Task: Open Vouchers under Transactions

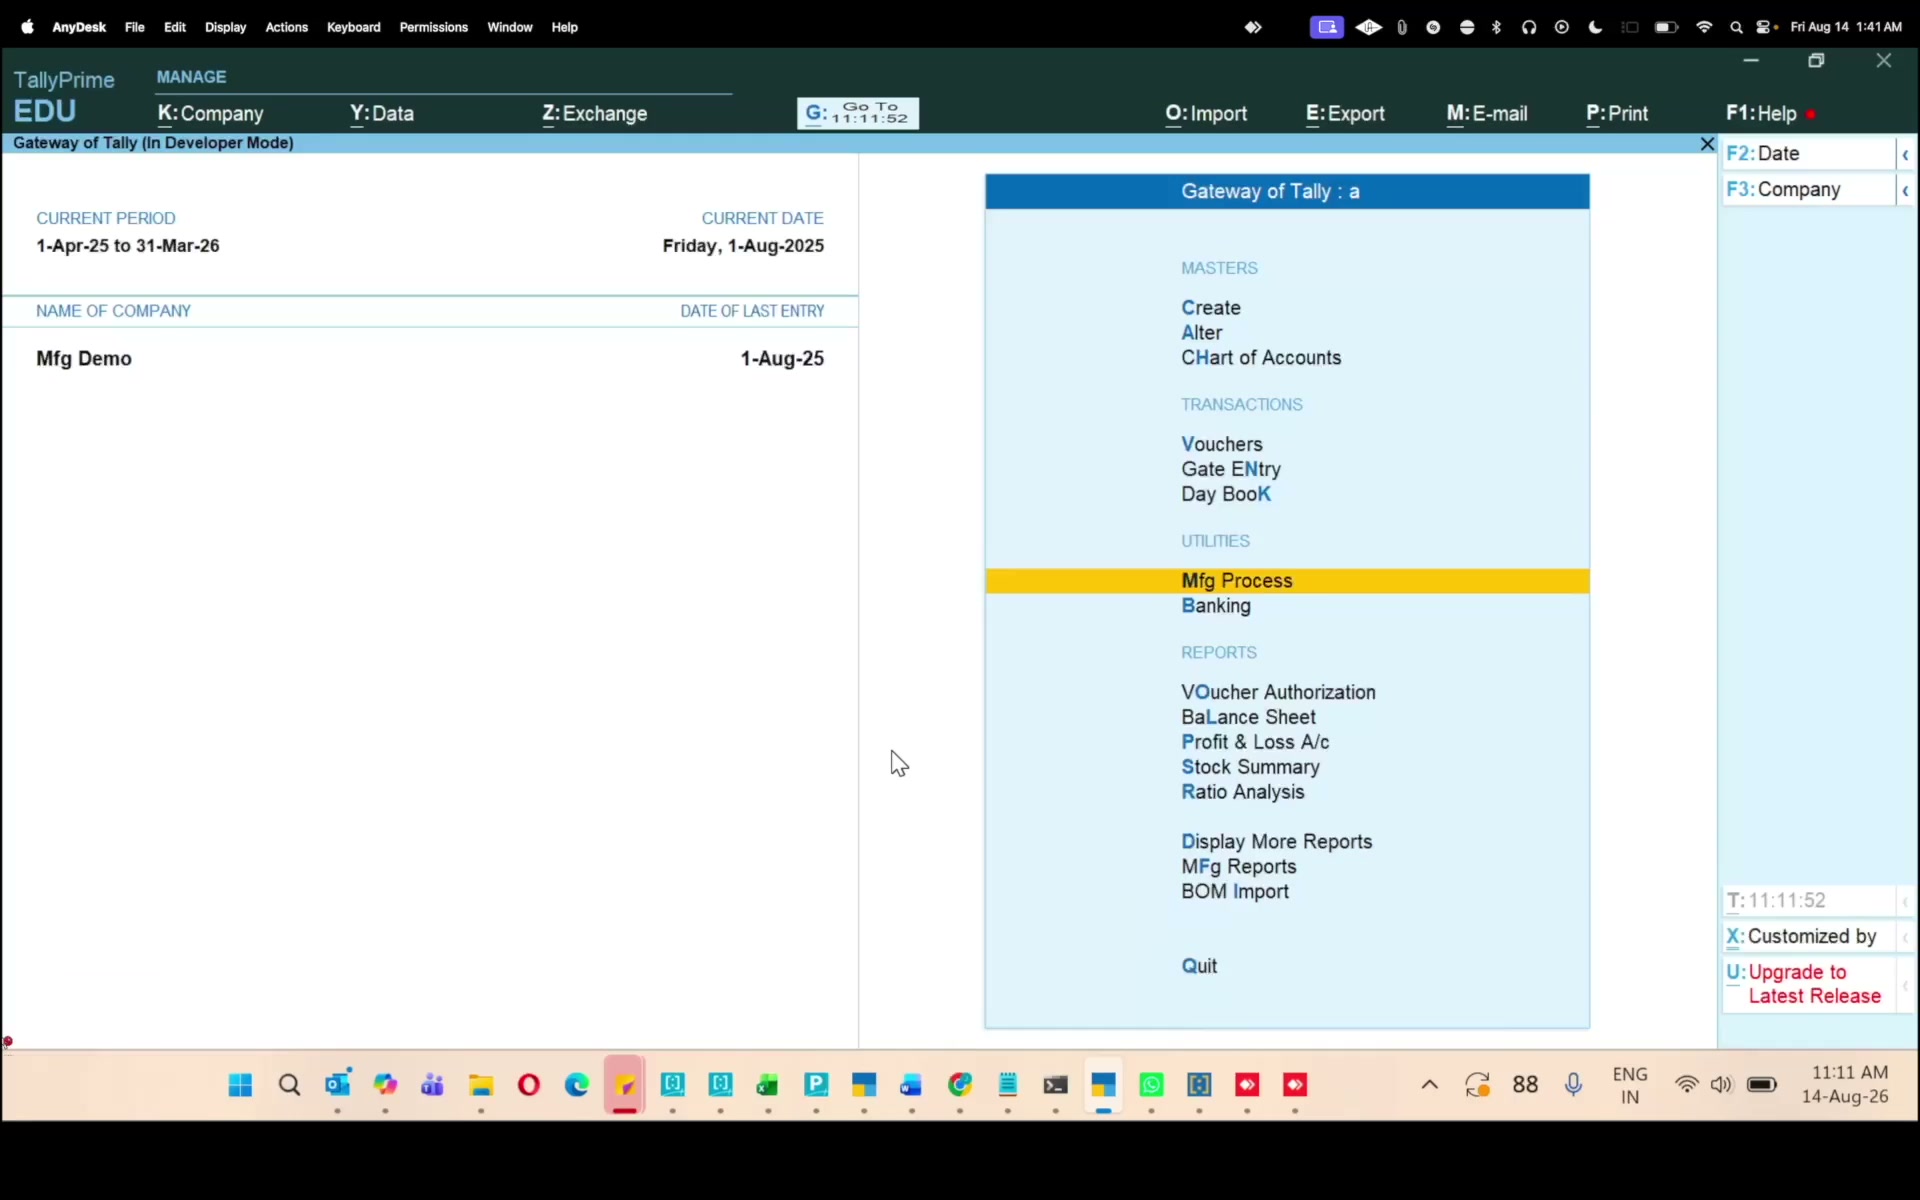Action: 1222,444
